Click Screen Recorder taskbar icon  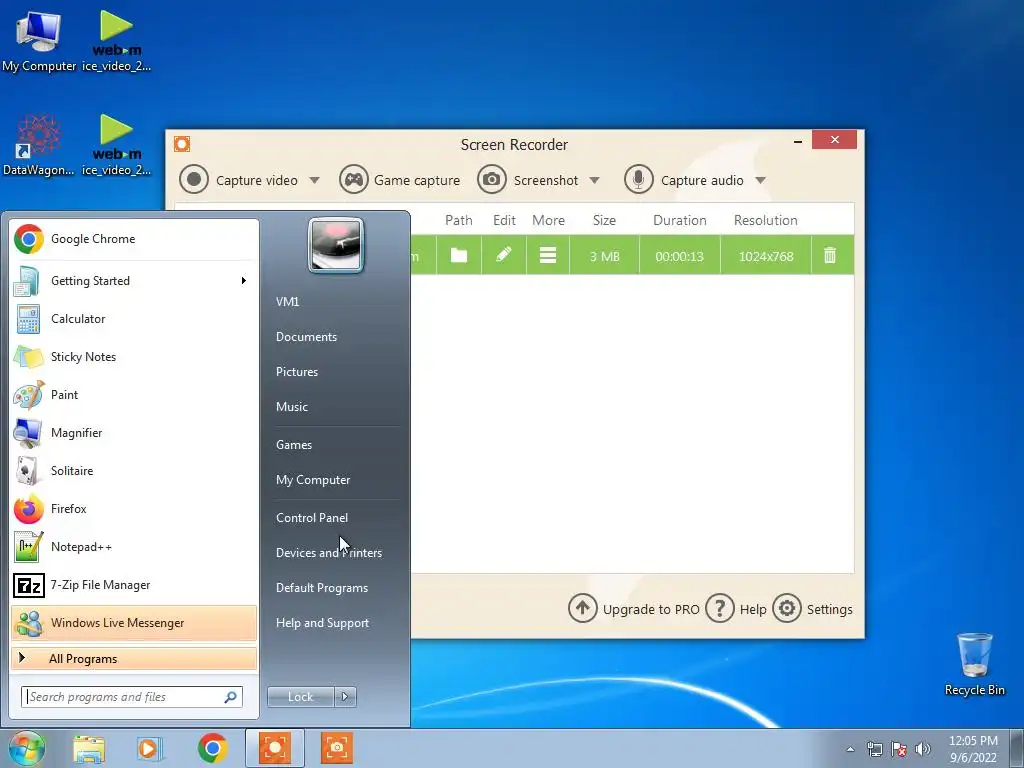pyautogui.click(x=275, y=748)
